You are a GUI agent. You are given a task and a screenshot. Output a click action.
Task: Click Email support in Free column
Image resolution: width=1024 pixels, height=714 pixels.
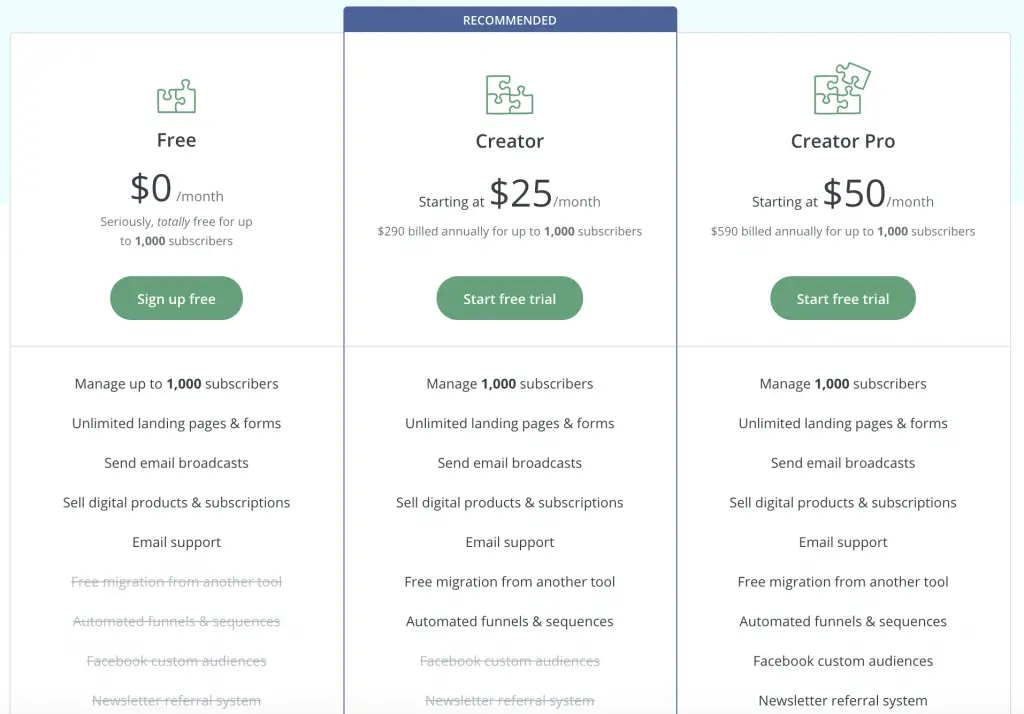coord(176,542)
